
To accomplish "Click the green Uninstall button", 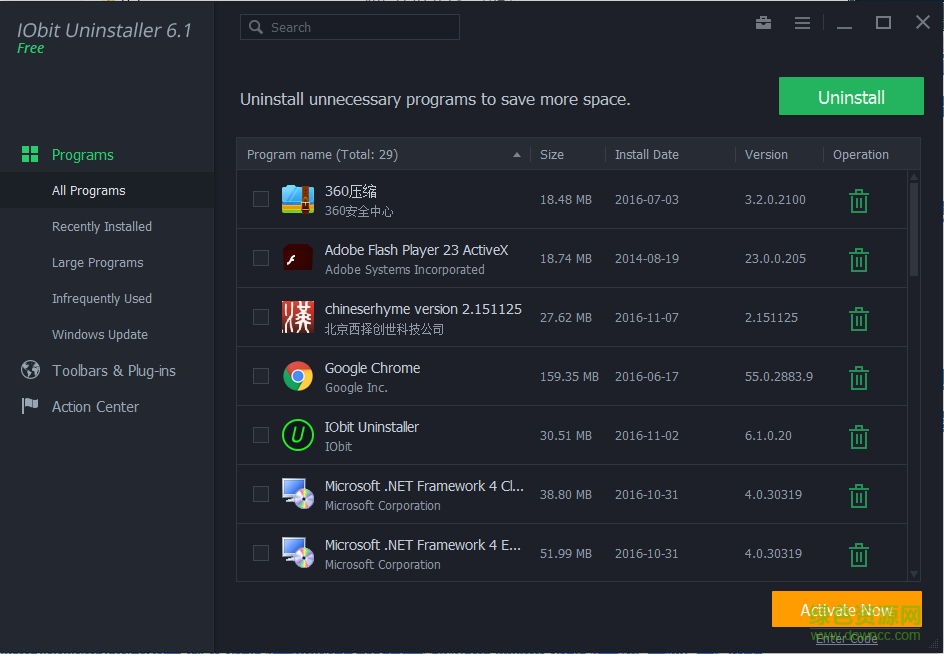I will (851, 96).
